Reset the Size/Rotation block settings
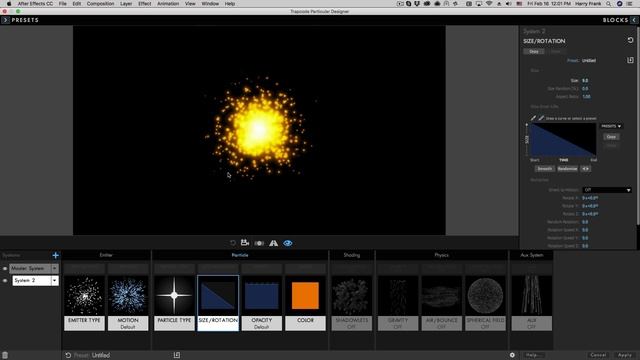The width and height of the screenshot is (640, 360). coord(630,40)
